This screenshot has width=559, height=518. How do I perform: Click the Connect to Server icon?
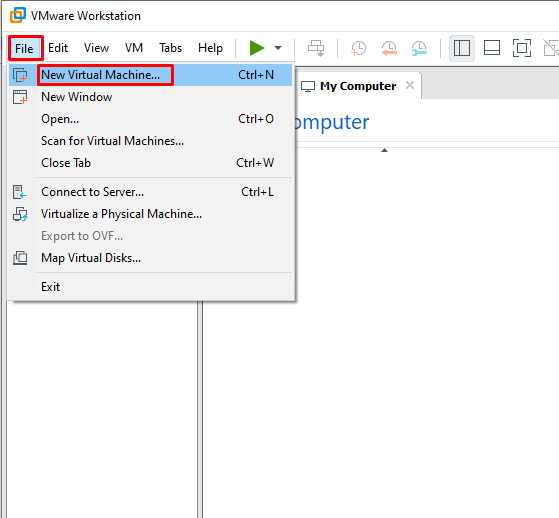point(20,192)
